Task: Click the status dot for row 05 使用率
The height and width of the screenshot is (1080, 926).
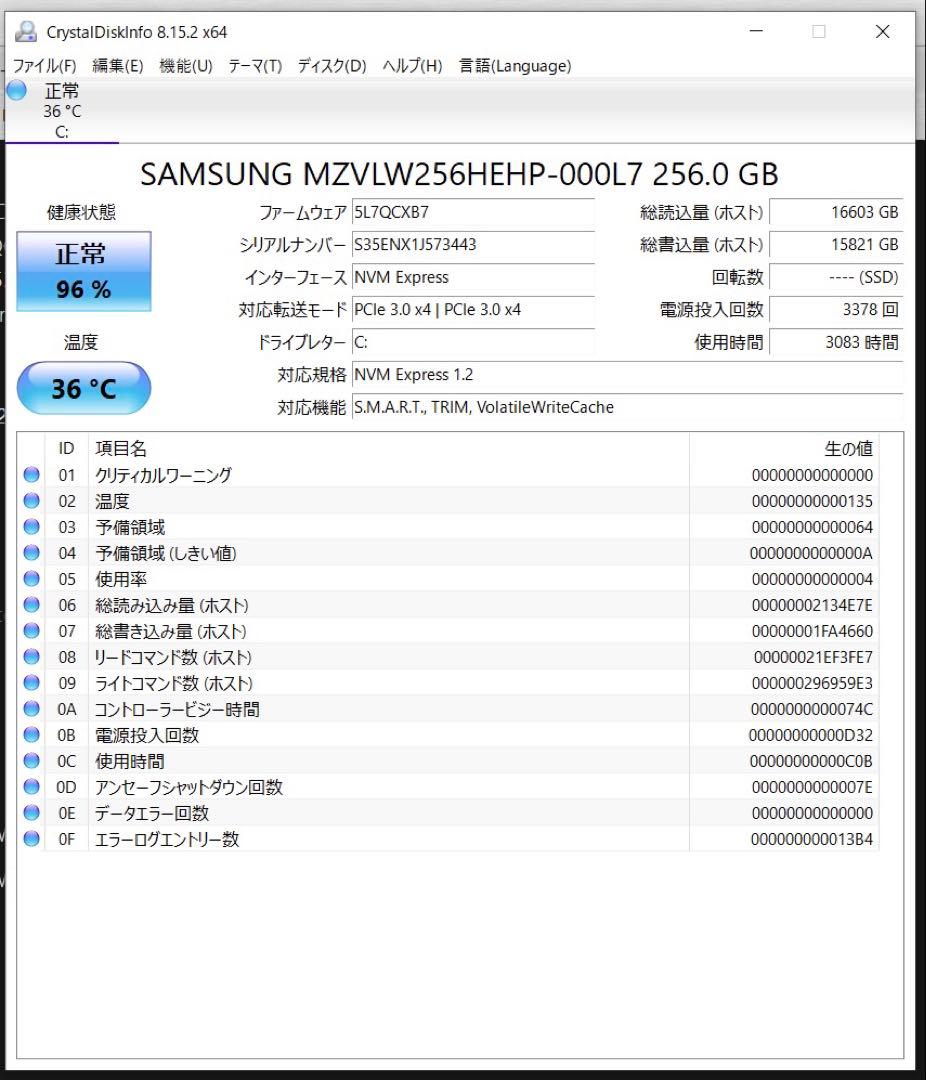Action: [x=31, y=579]
